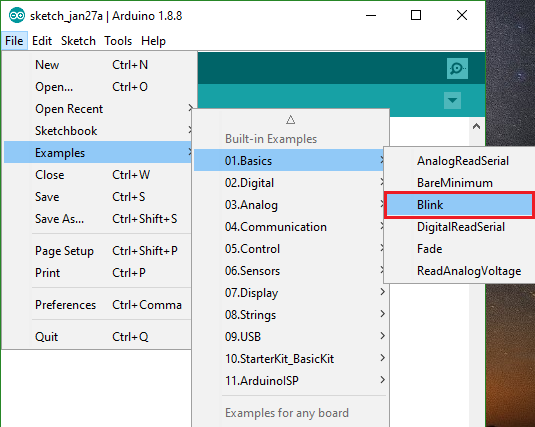Expand the 07.Display examples submenu
The image size is (535, 427).
tap(290, 293)
